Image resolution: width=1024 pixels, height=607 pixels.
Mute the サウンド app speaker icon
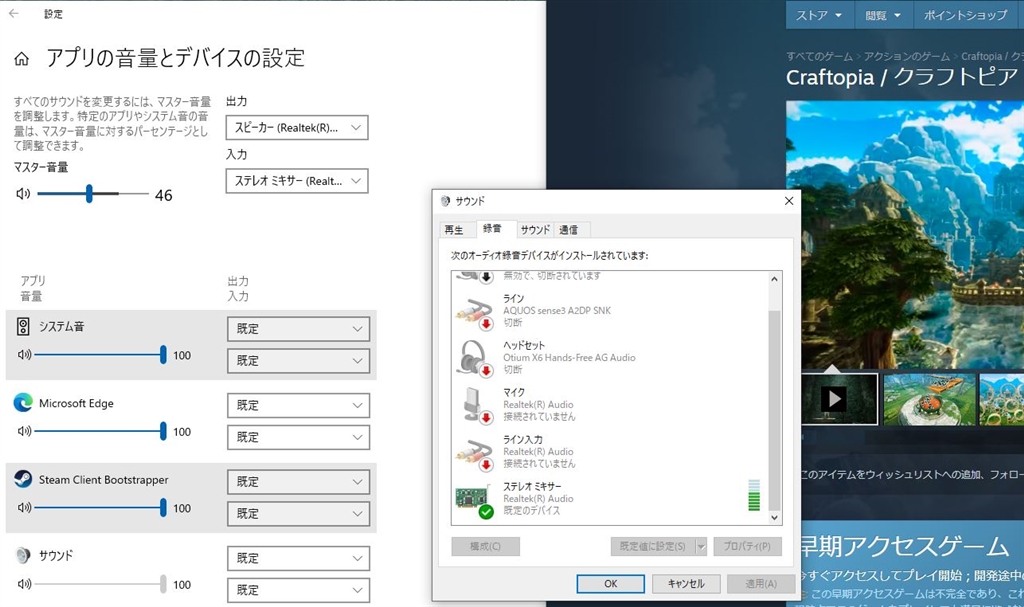coord(24,584)
